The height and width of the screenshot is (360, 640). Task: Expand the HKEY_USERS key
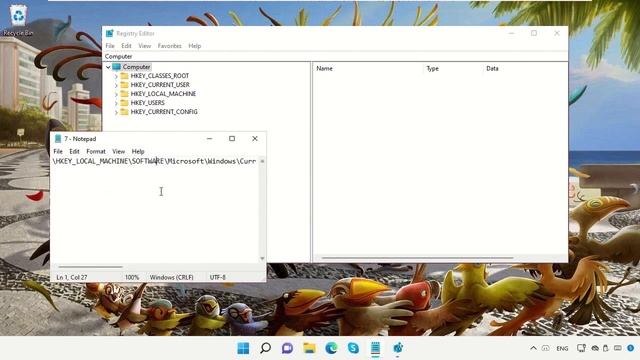tap(116, 103)
